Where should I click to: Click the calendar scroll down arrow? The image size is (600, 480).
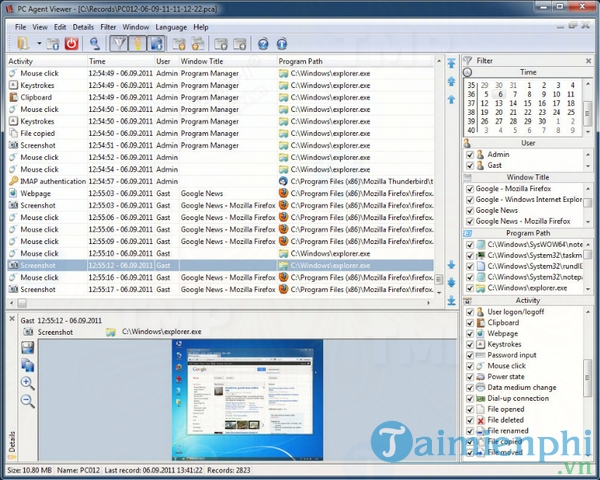588,132
